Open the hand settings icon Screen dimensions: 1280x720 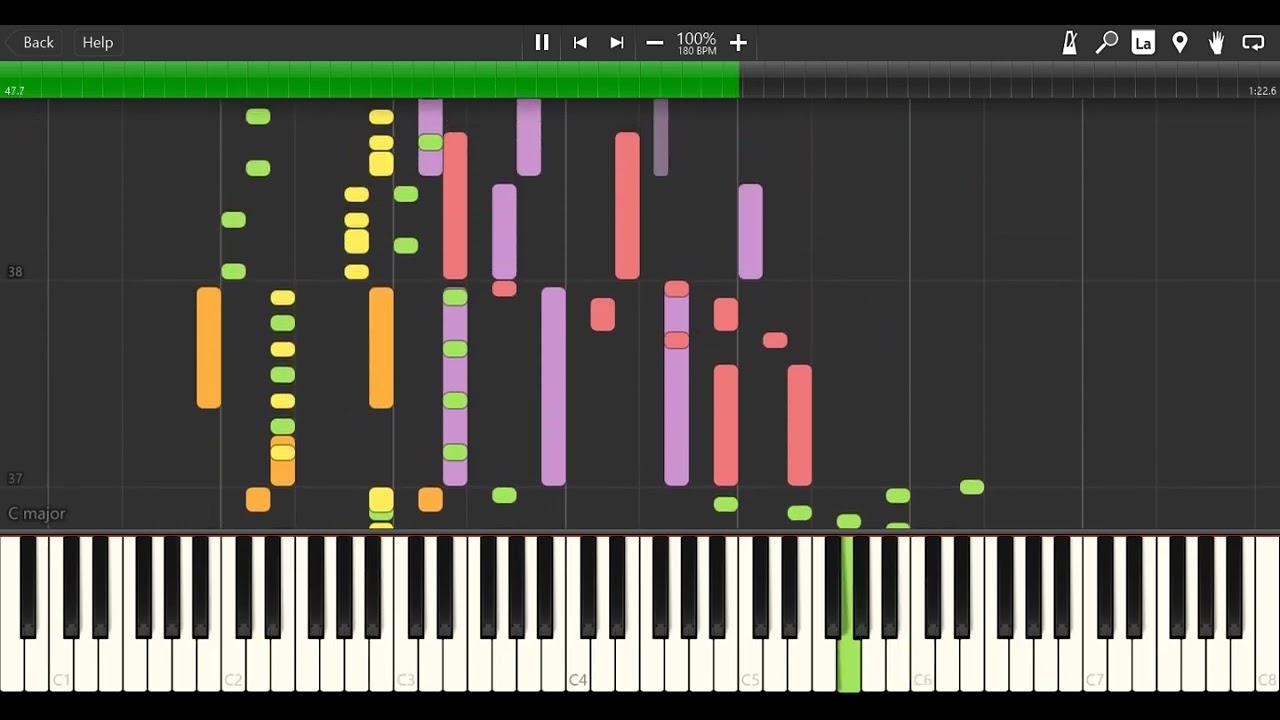tap(1216, 42)
